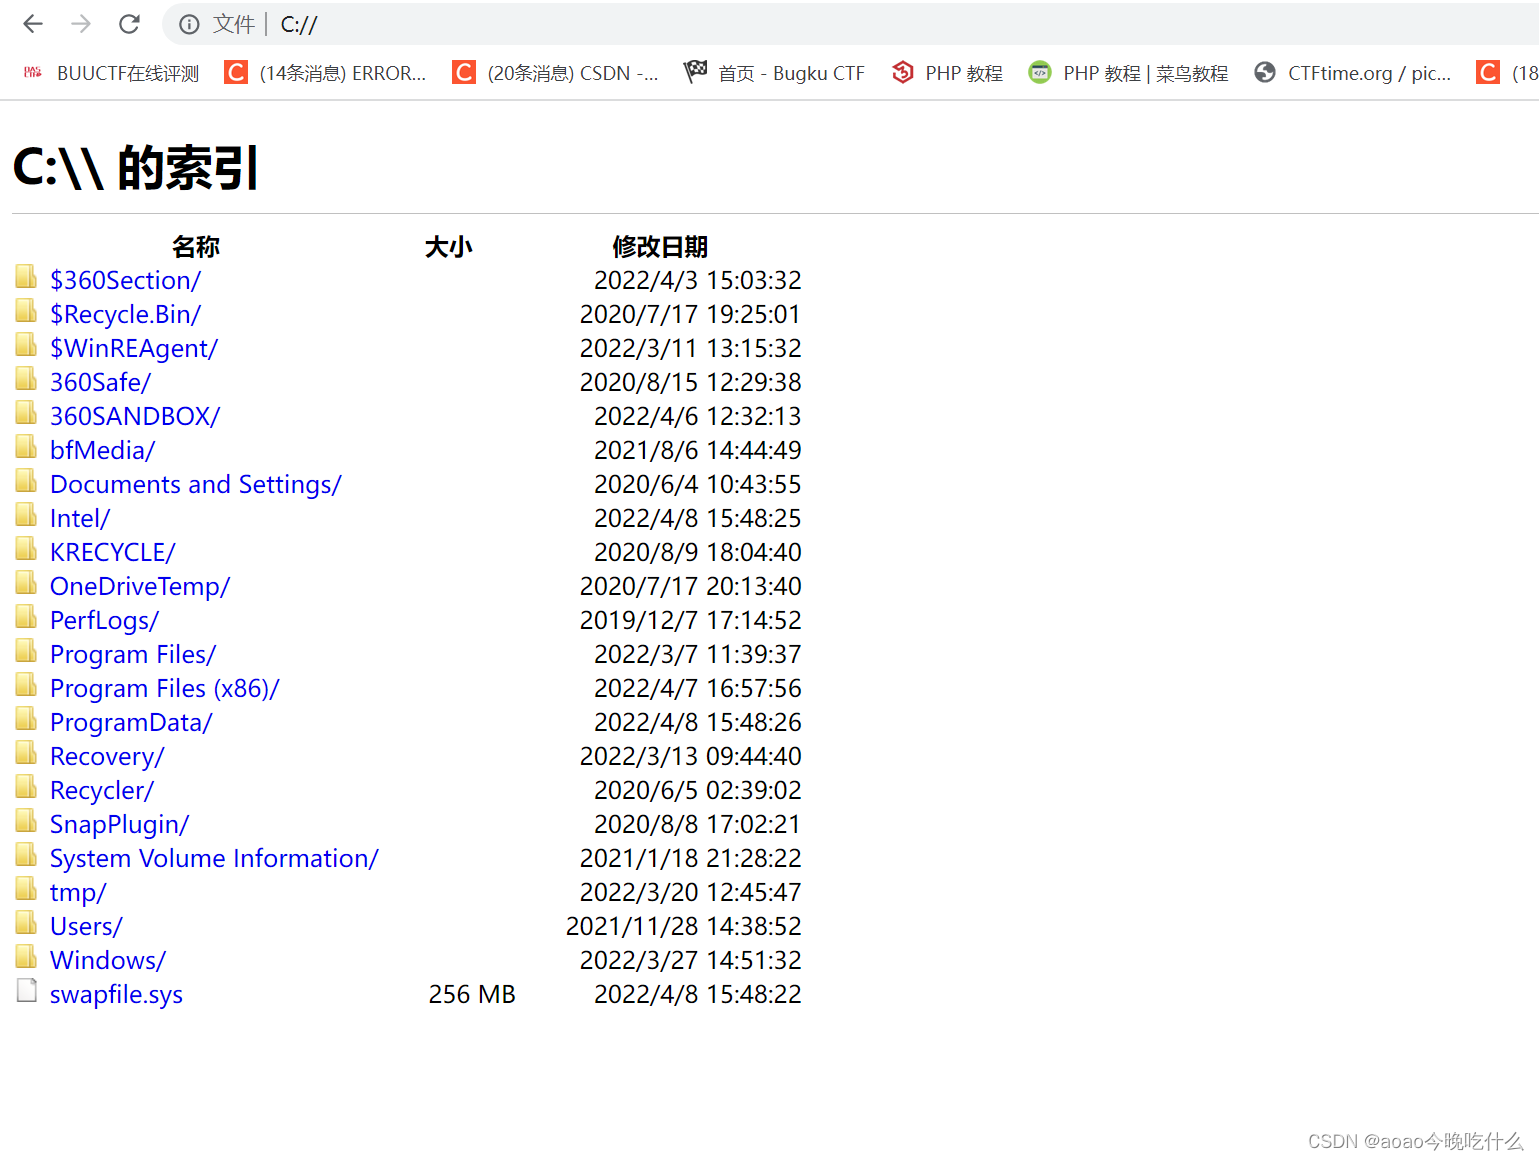The width and height of the screenshot is (1539, 1160).
Task: Open the Program Files/ folder
Action: 133,655
